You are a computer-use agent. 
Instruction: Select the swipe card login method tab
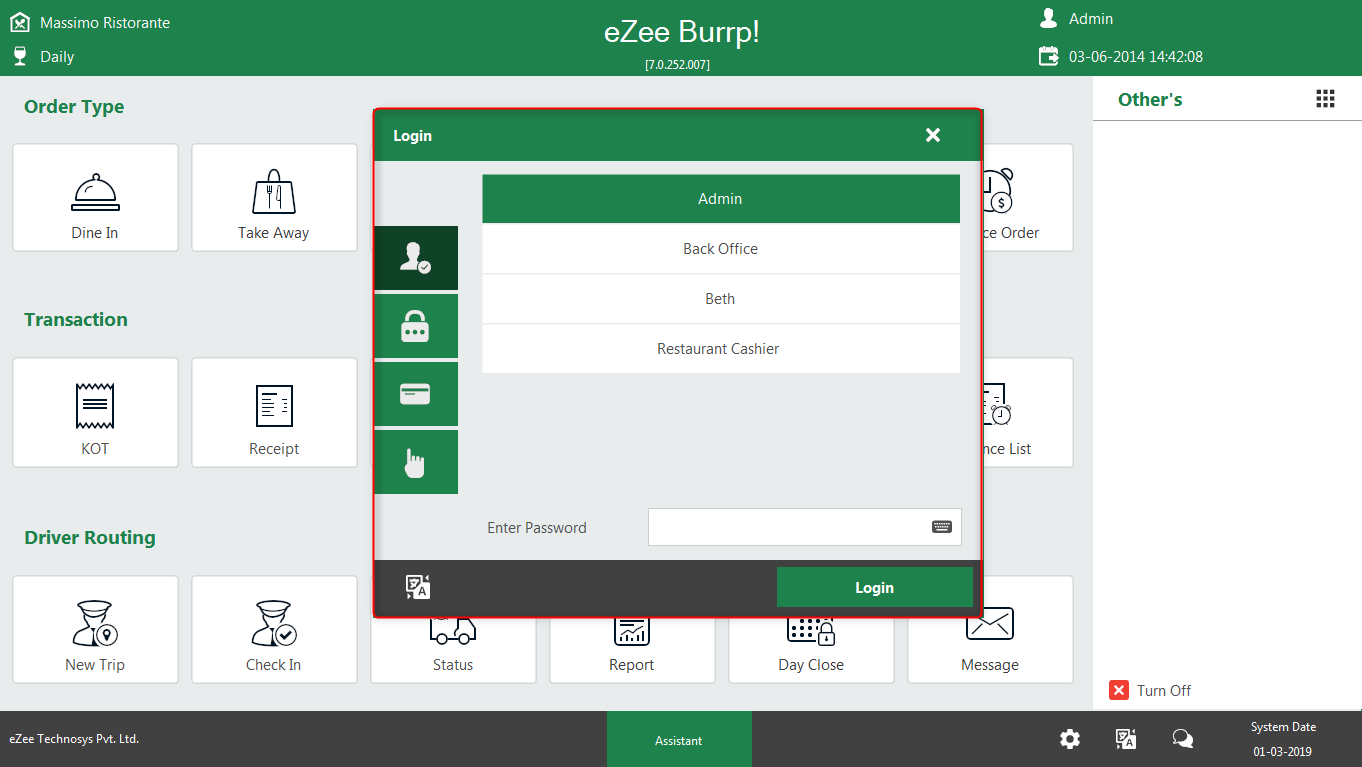tap(416, 394)
